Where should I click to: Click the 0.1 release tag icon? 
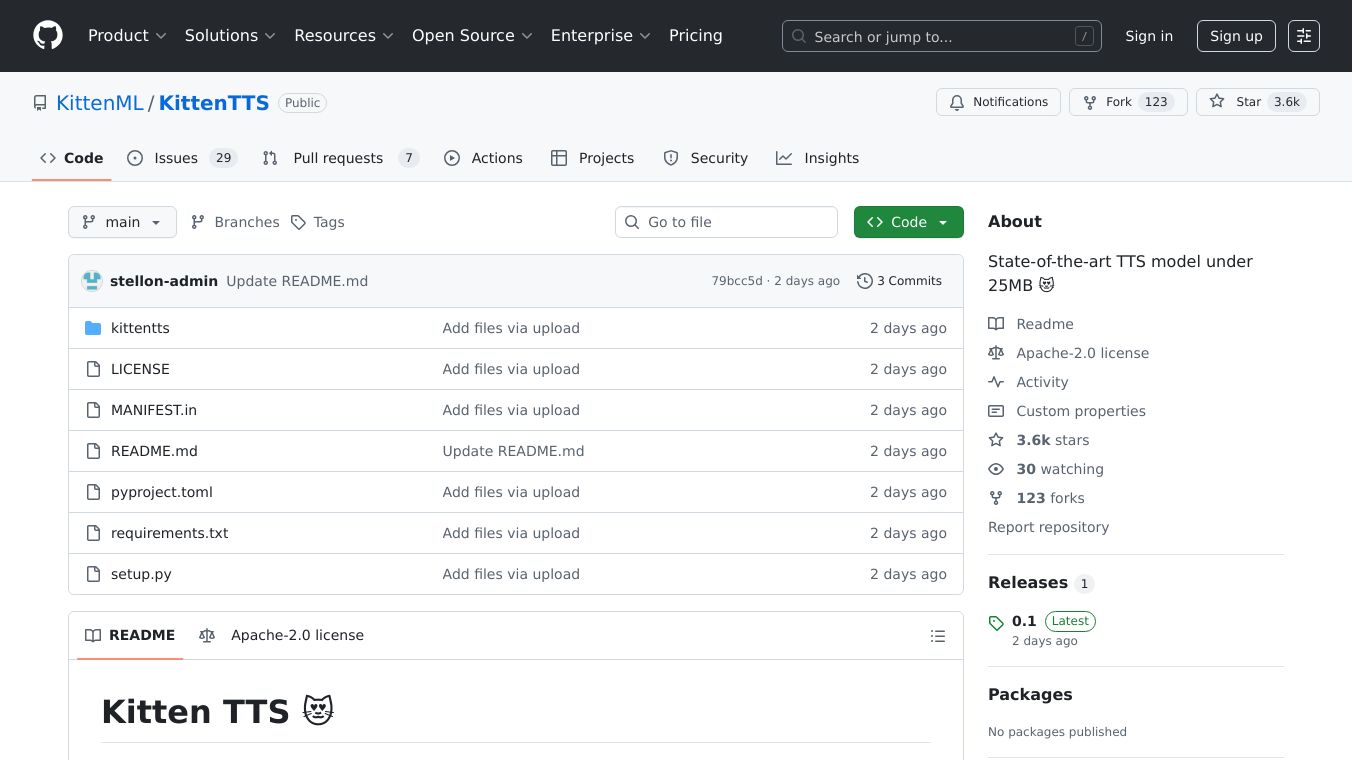coord(996,623)
